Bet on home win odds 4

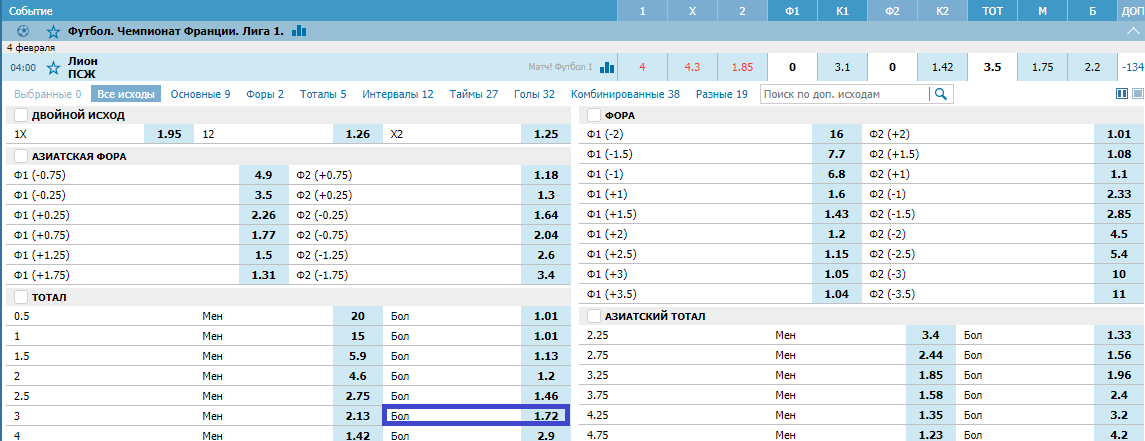point(643,67)
